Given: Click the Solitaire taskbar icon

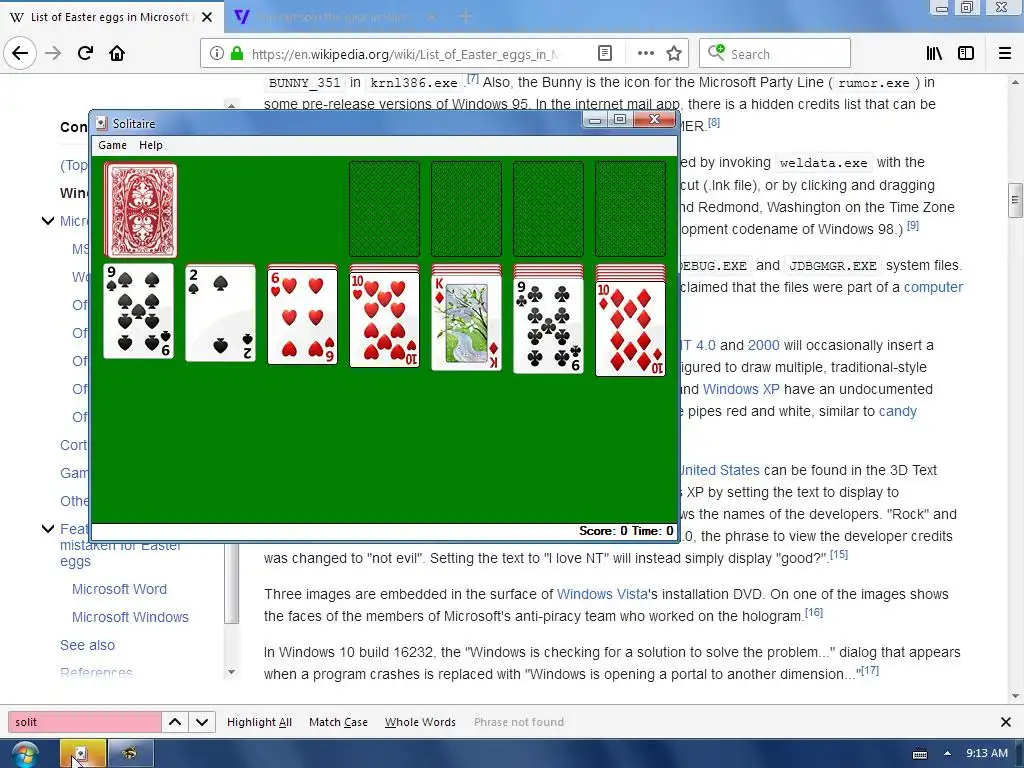Looking at the screenshot, I should coord(82,754).
